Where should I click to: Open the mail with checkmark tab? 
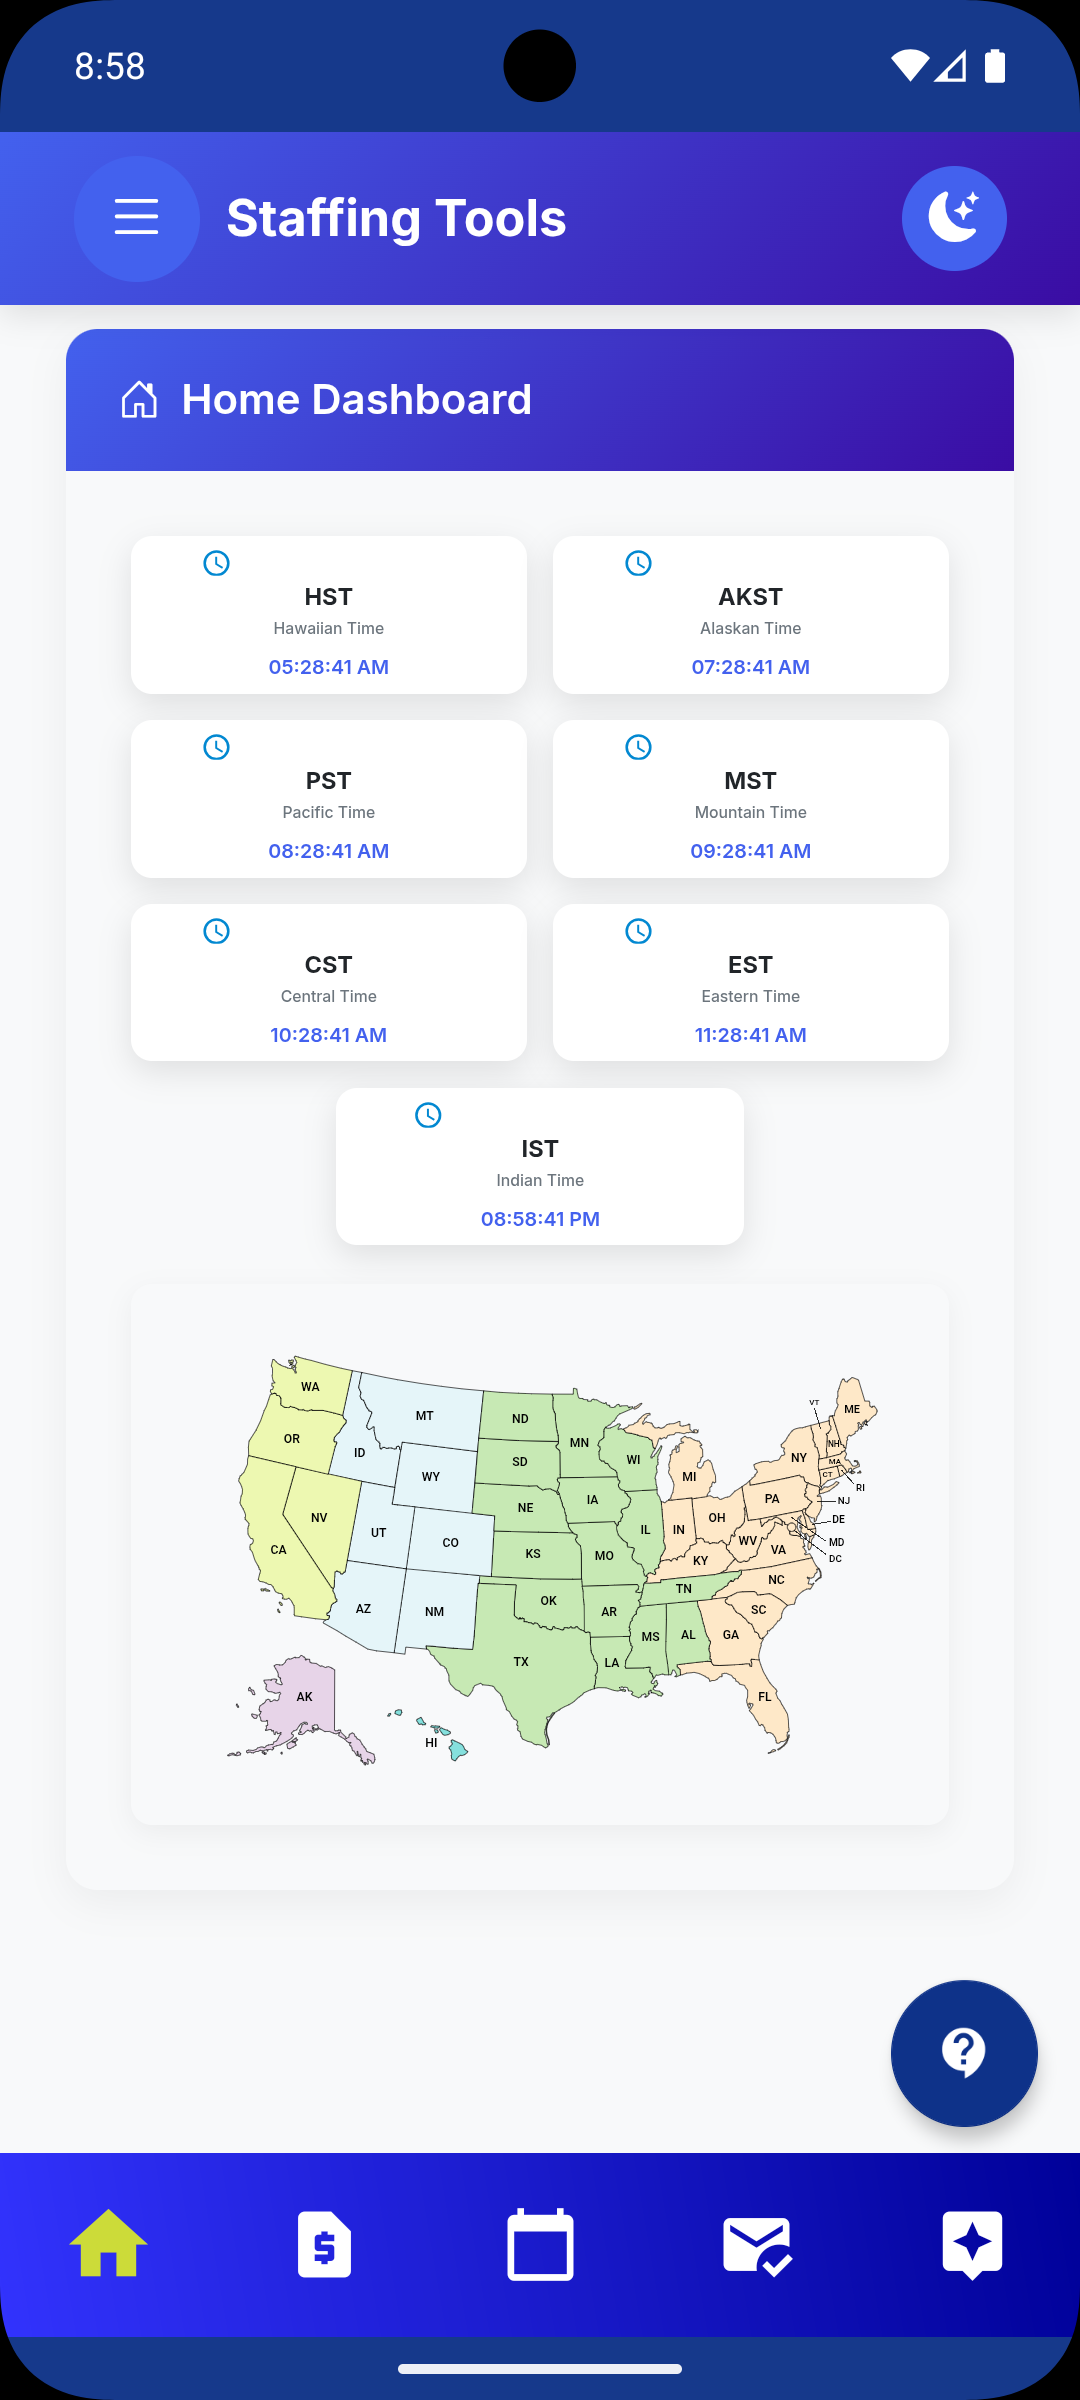[756, 2245]
